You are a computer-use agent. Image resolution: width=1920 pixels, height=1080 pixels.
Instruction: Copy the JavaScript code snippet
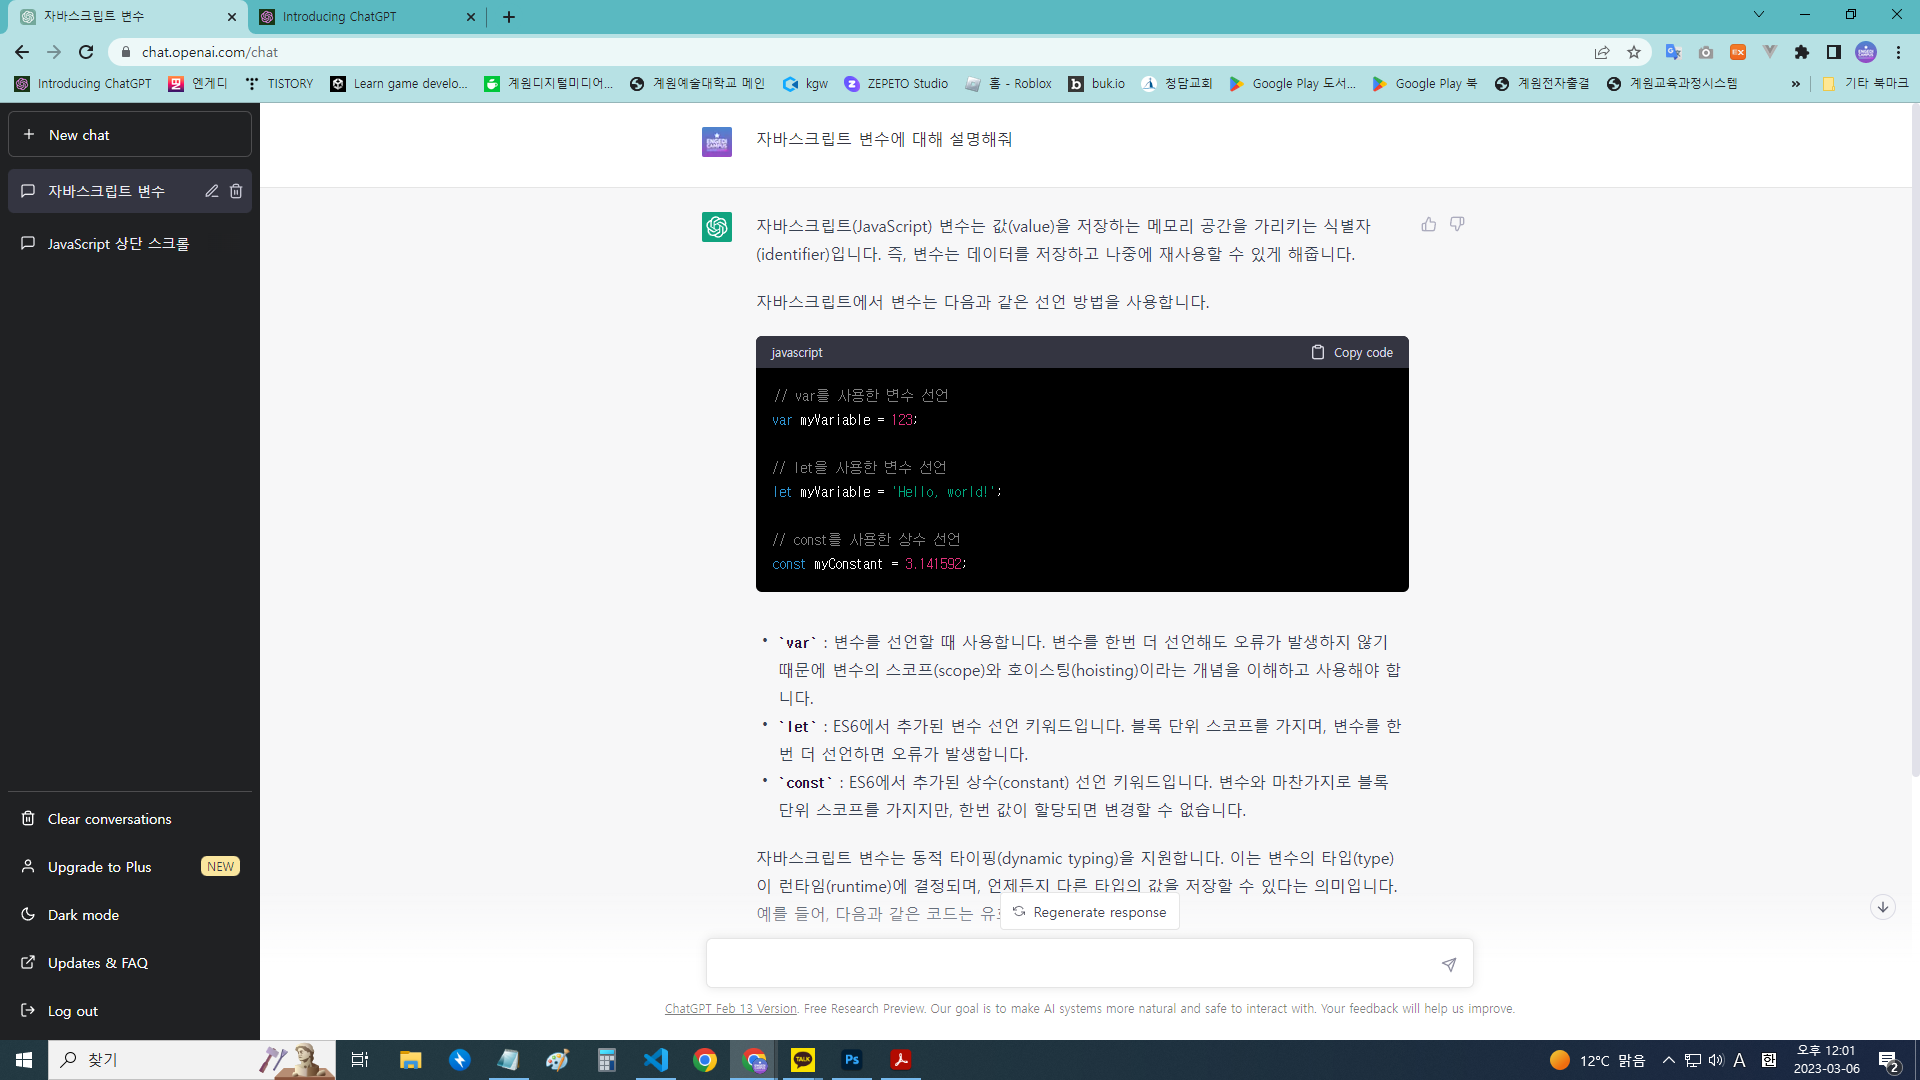coord(1351,352)
